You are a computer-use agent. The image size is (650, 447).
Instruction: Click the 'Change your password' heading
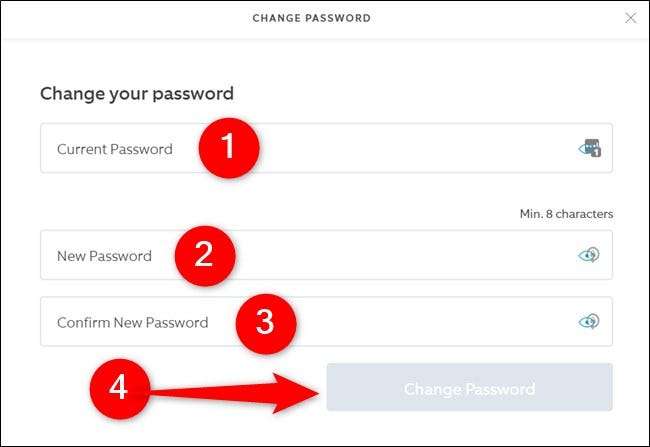click(x=137, y=94)
